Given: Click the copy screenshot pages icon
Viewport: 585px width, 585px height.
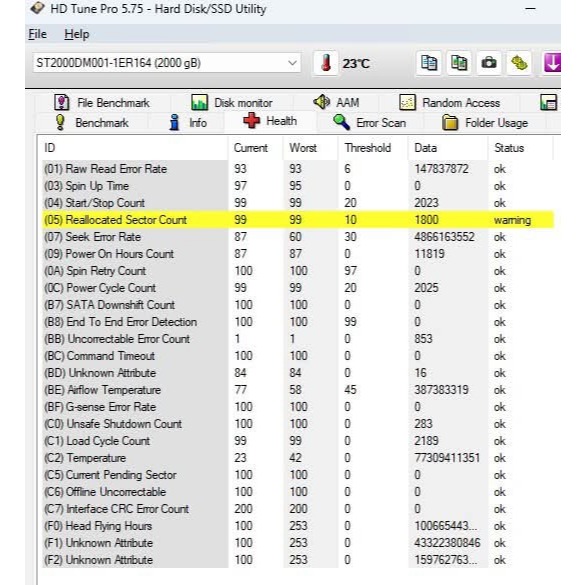Looking at the screenshot, I should click(459, 63).
